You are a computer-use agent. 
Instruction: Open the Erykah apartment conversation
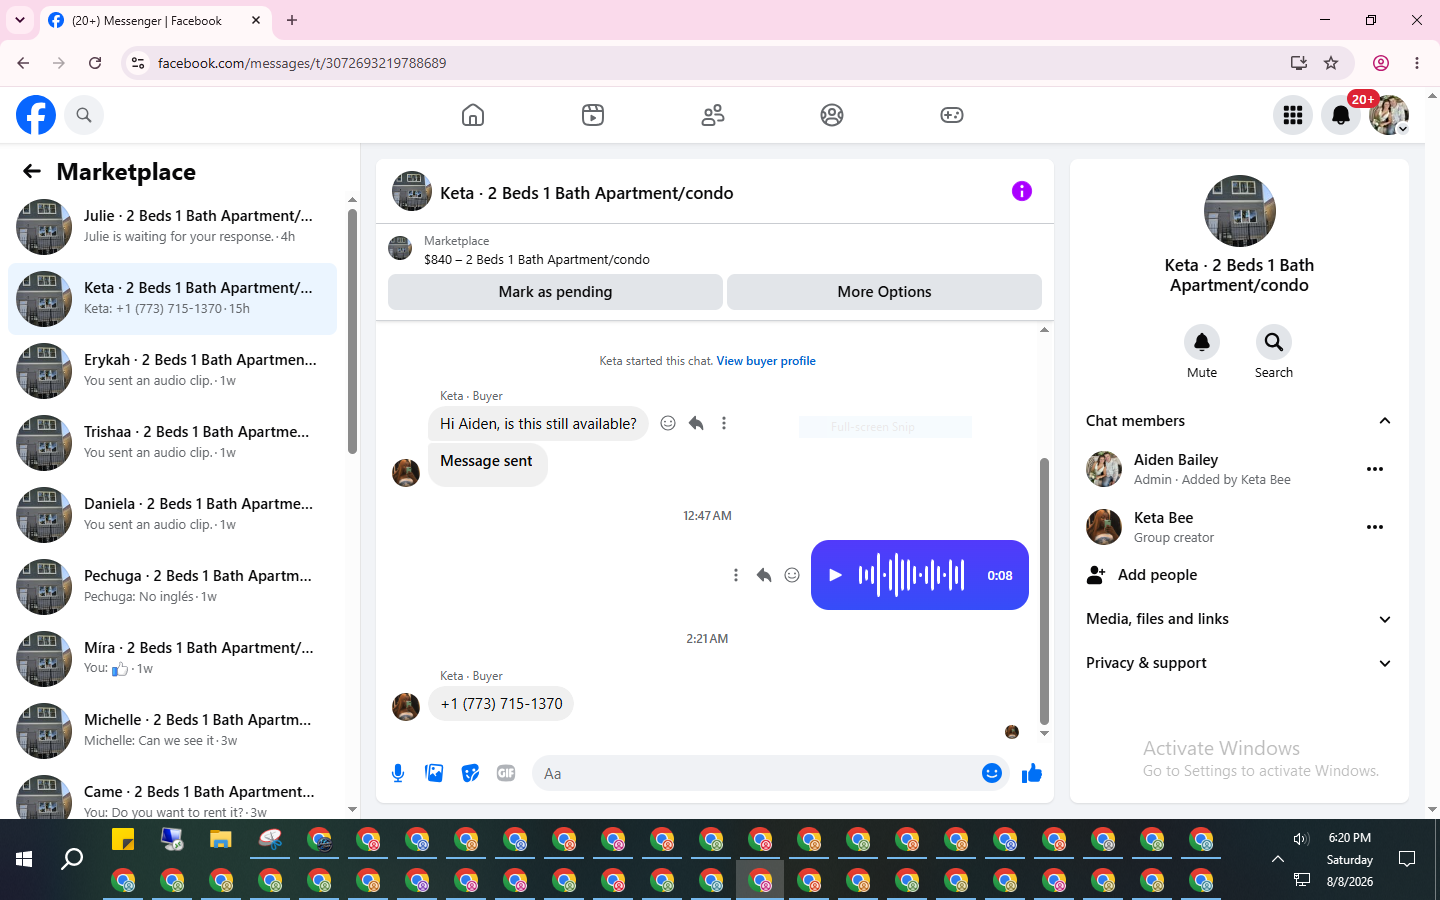pyautogui.click(x=172, y=371)
